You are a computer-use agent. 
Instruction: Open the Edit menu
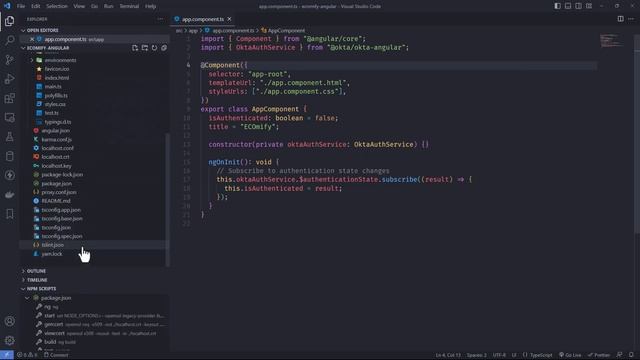36,6
